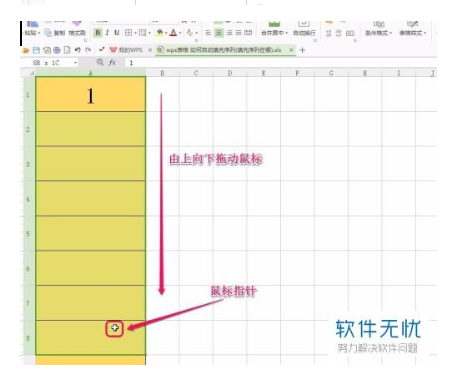The image size is (461, 375).
Task: Click the draw border grid icon
Action: 143,33
